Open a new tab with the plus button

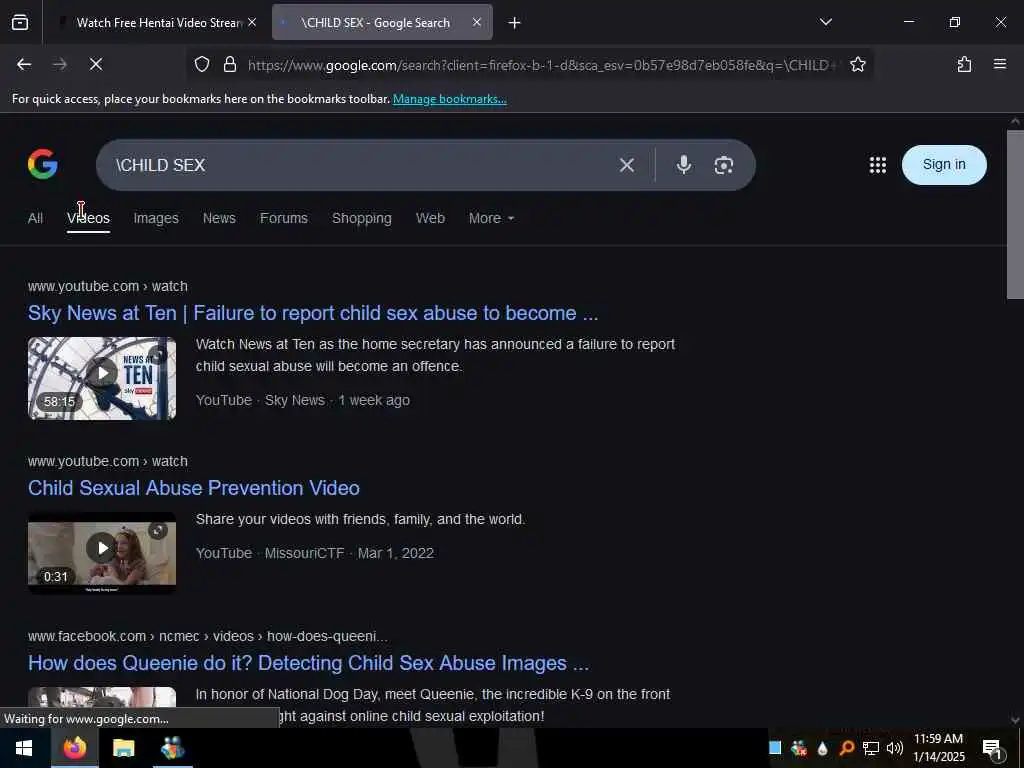click(514, 23)
